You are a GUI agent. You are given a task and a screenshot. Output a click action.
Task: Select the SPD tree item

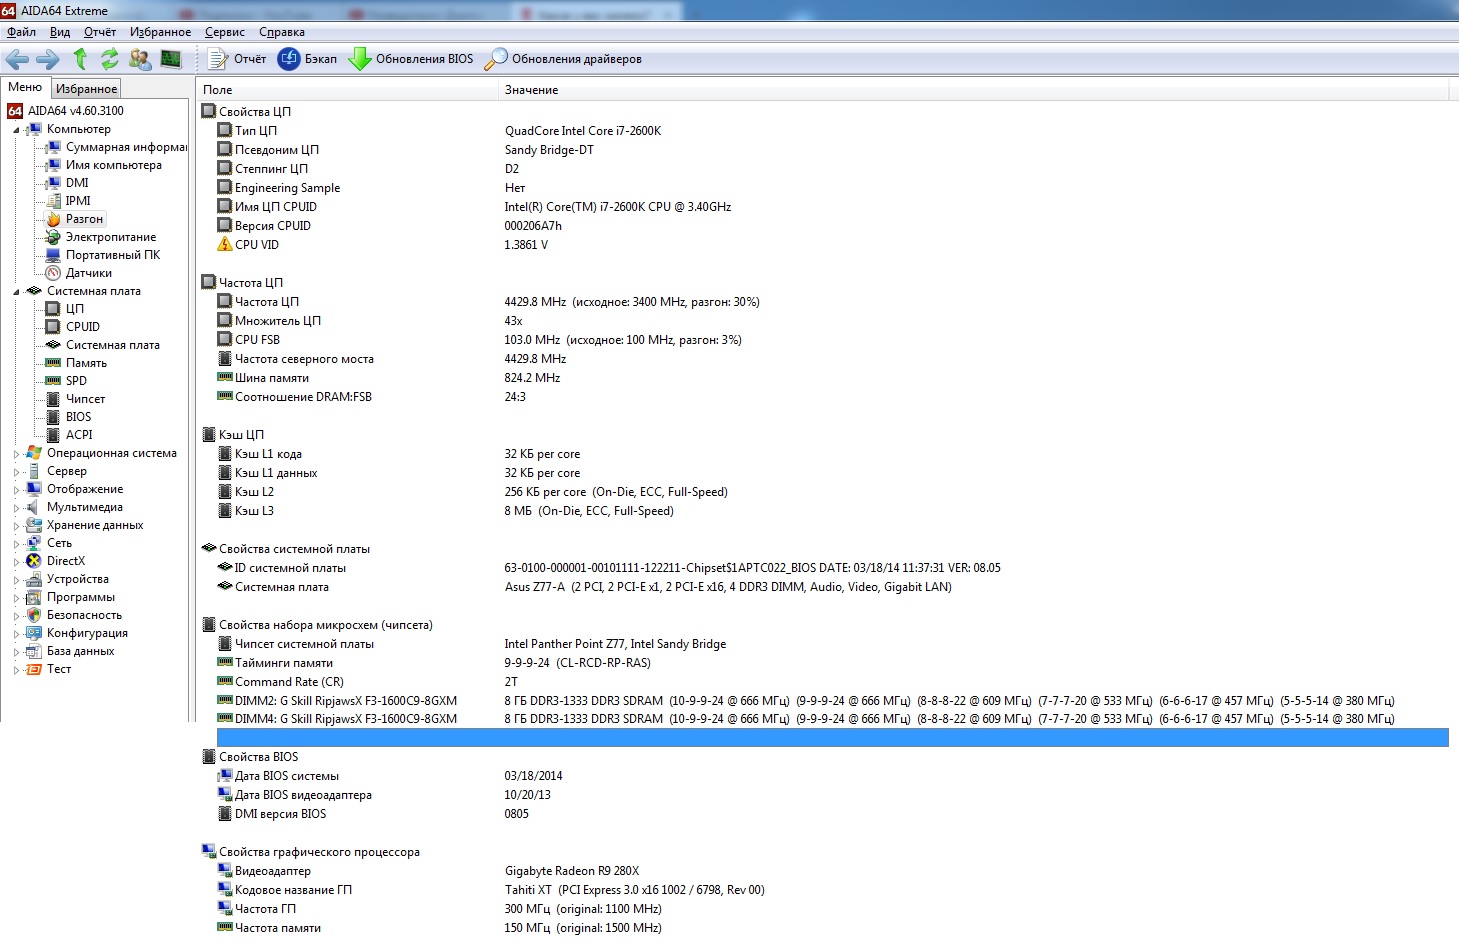(76, 381)
